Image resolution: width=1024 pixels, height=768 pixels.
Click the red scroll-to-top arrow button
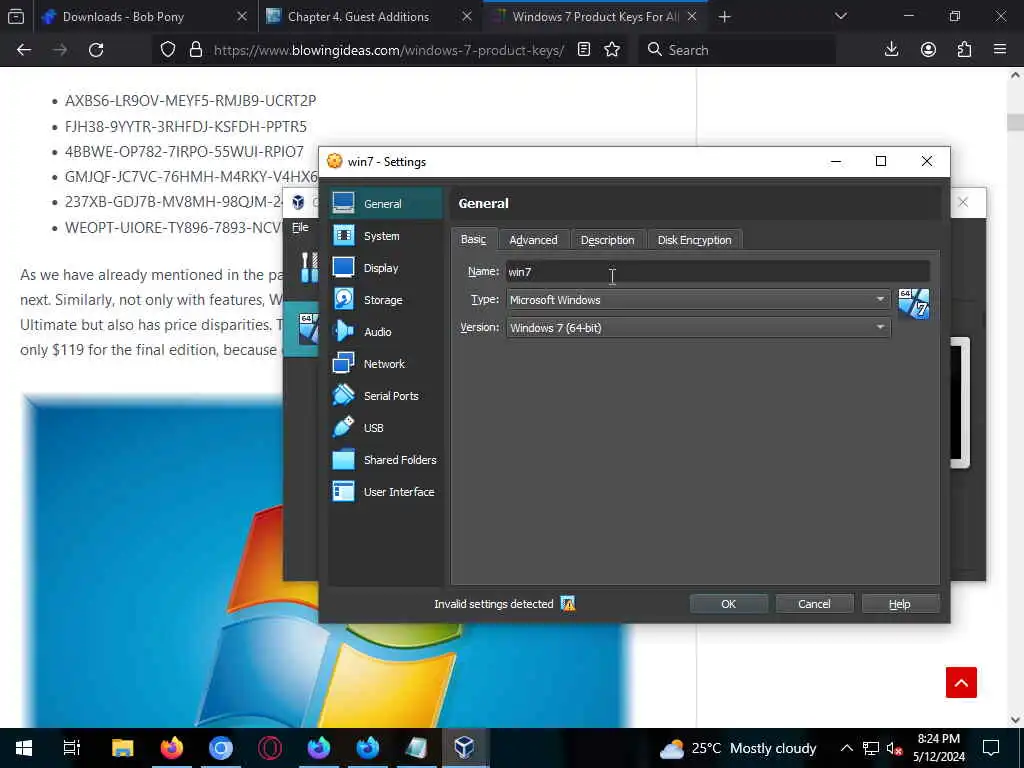(961, 682)
